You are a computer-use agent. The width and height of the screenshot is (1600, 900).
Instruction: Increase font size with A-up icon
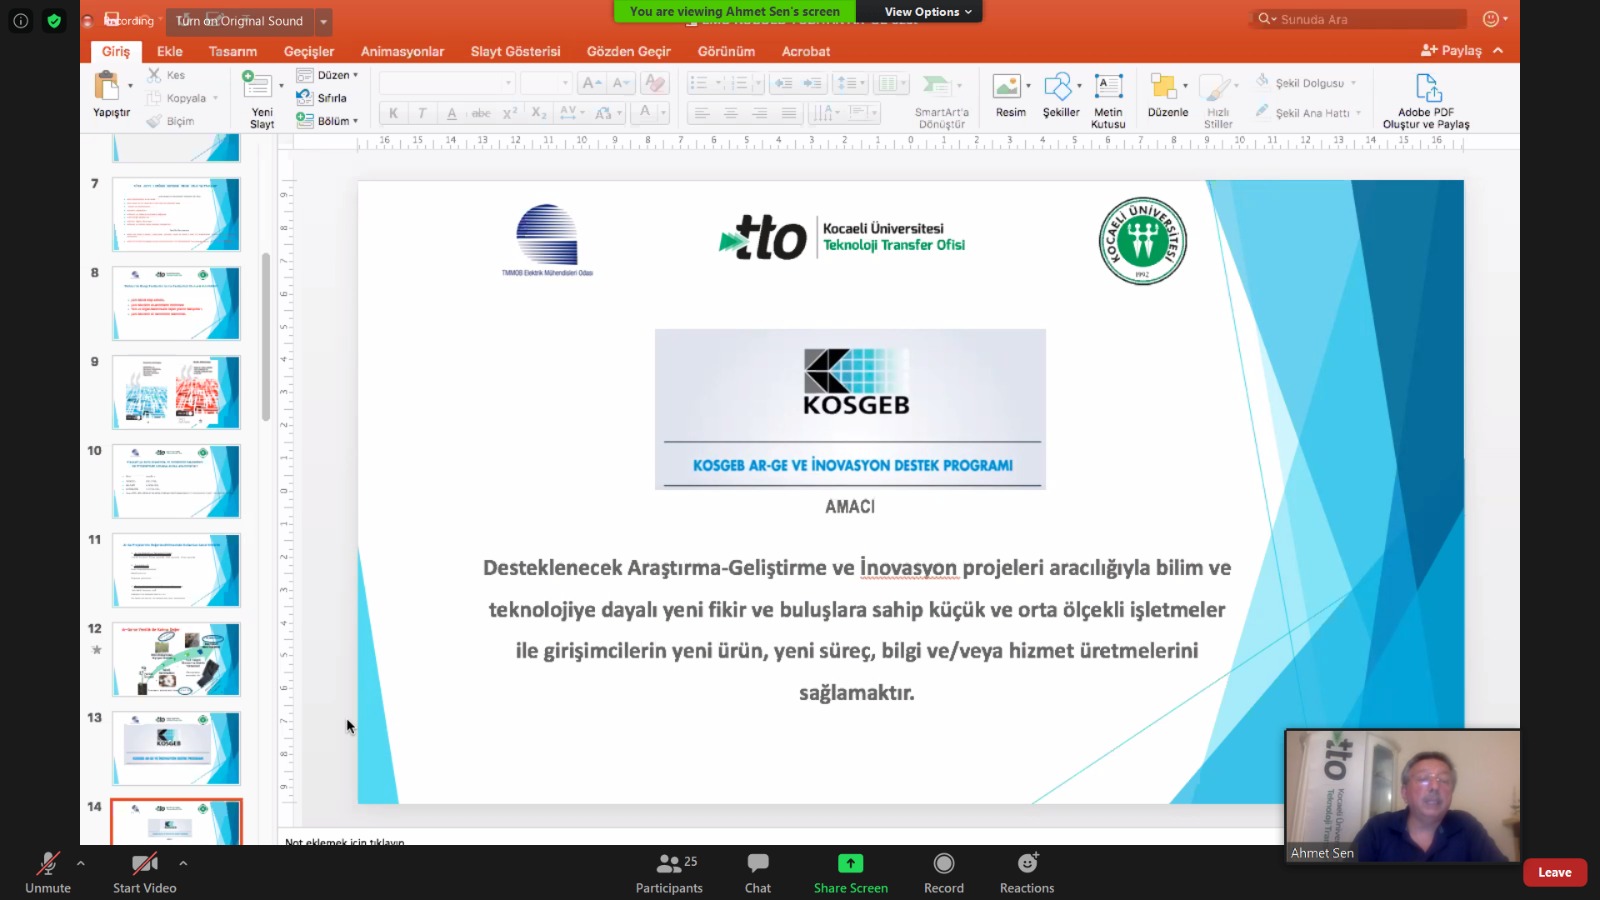click(592, 83)
